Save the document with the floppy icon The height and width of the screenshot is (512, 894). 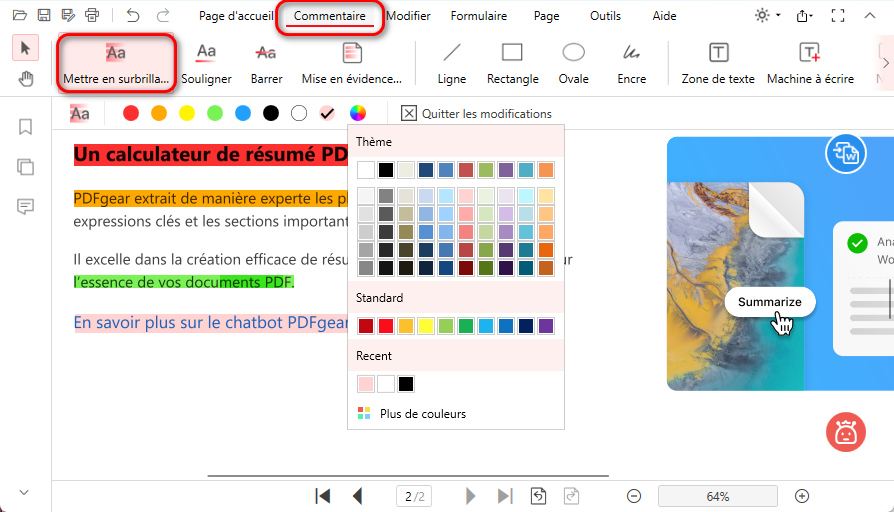tap(43, 15)
